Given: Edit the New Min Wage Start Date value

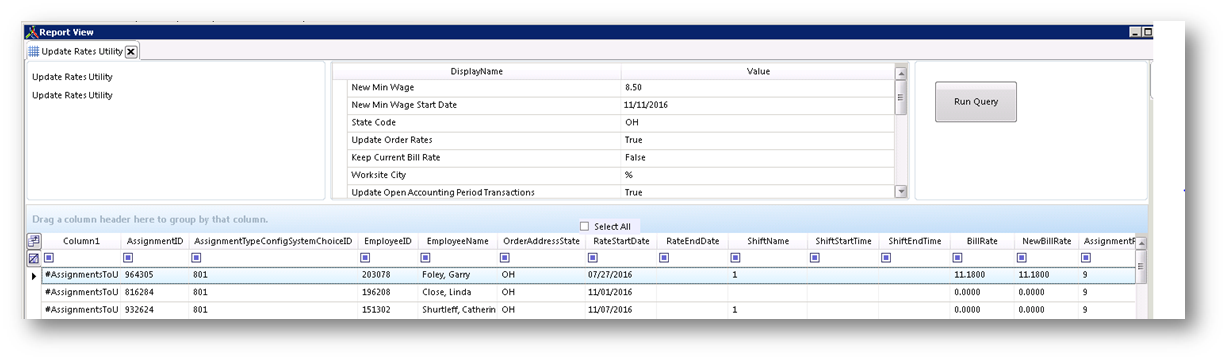Looking at the screenshot, I should pos(757,105).
